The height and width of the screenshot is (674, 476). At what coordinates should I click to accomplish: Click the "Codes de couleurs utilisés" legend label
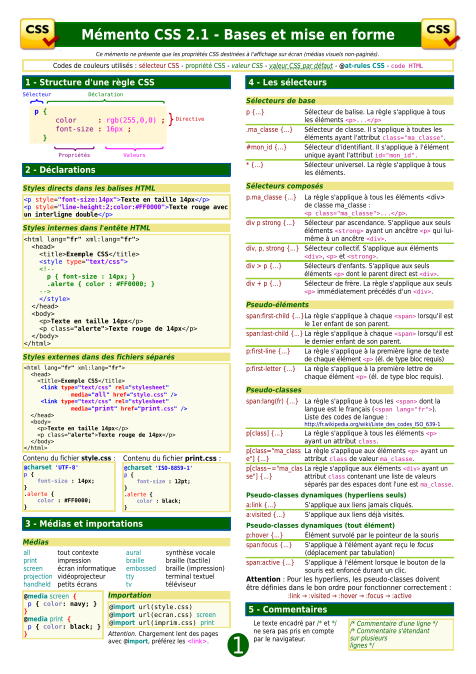(93, 66)
